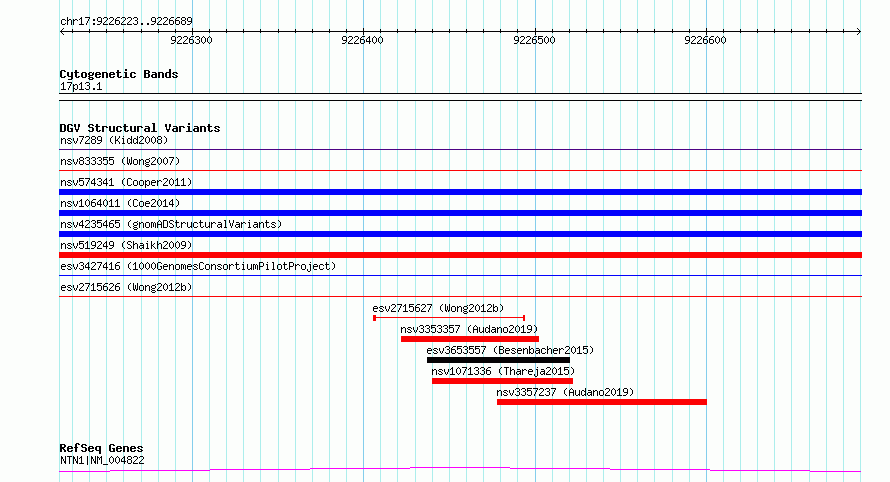
Task: Click the red bar under nsv3353357
Action: tap(470, 339)
